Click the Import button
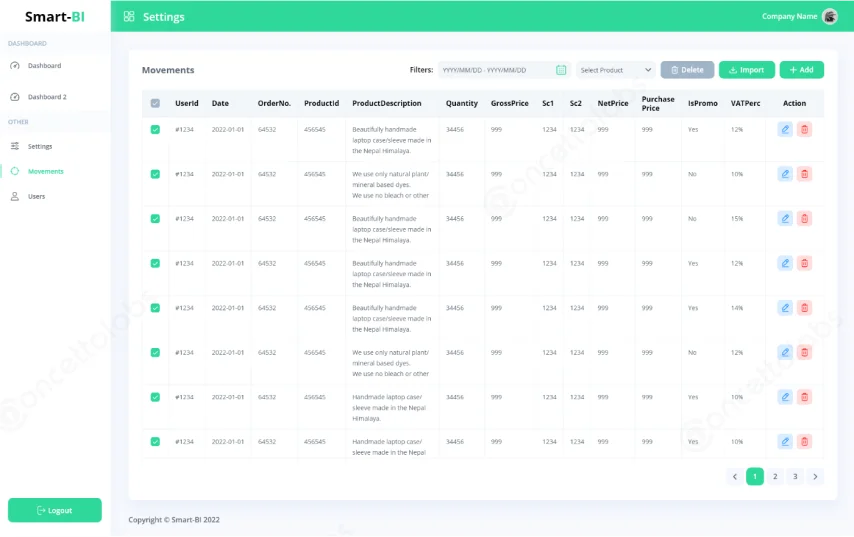This screenshot has height=537, width=854. (746, 70)
